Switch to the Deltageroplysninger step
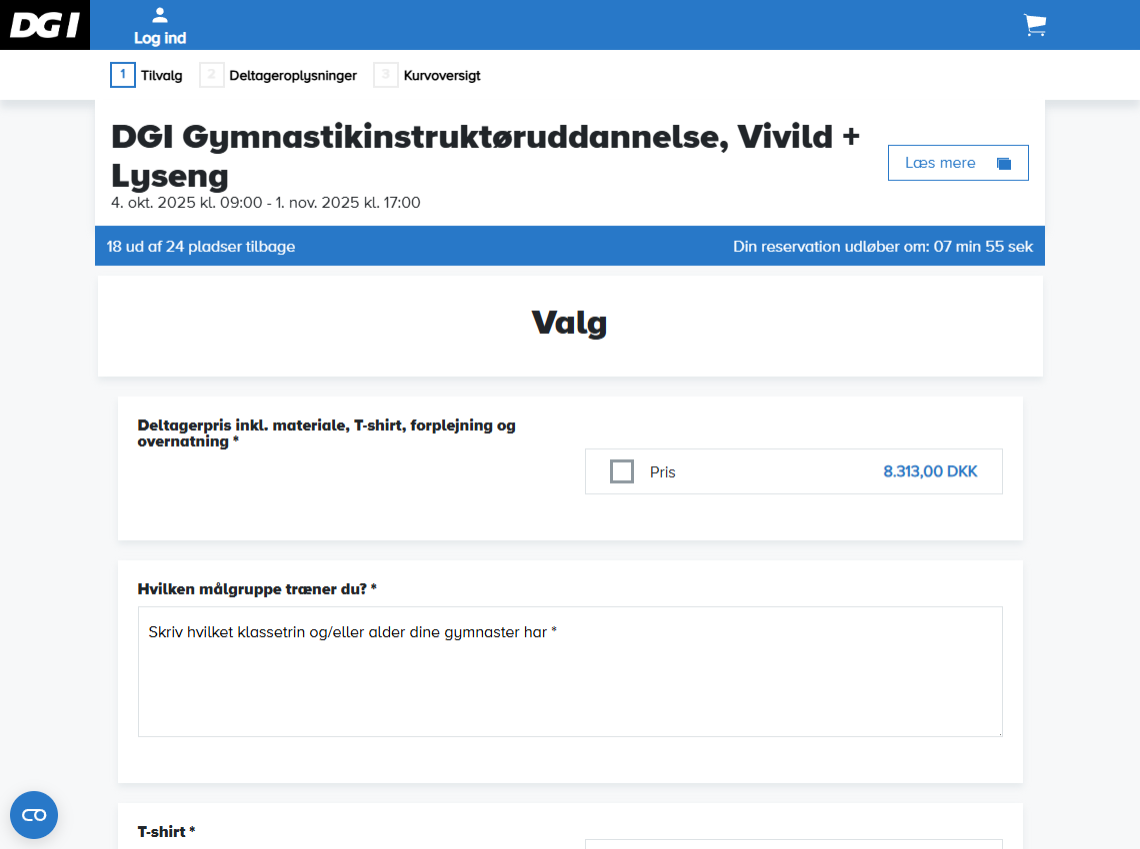The image size is (1140, 849). [x=293, y=75]
